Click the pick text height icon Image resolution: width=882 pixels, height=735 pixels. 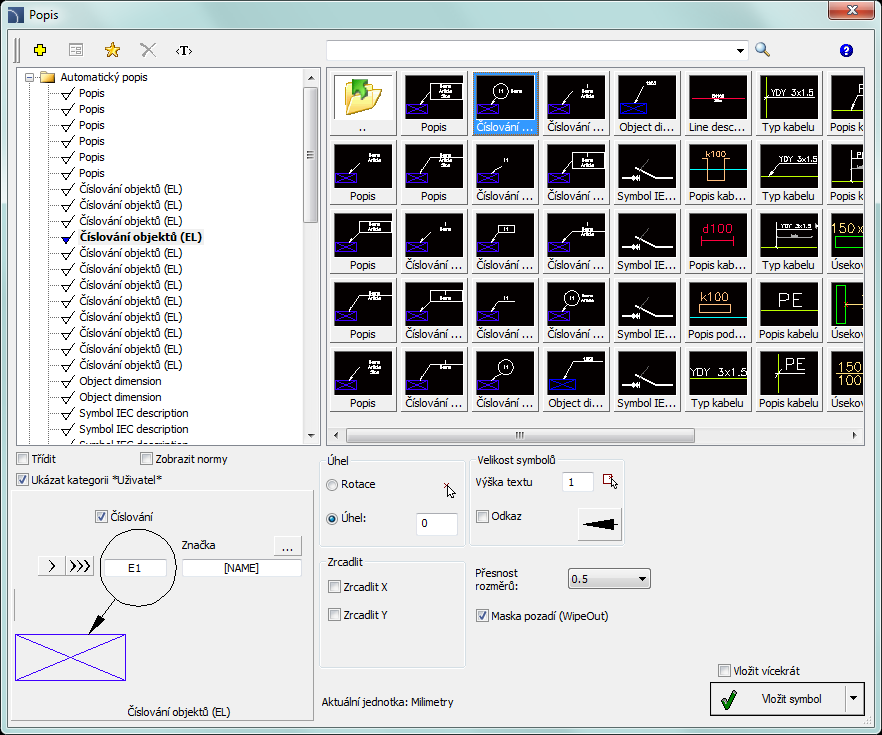[x=610, y=481]
